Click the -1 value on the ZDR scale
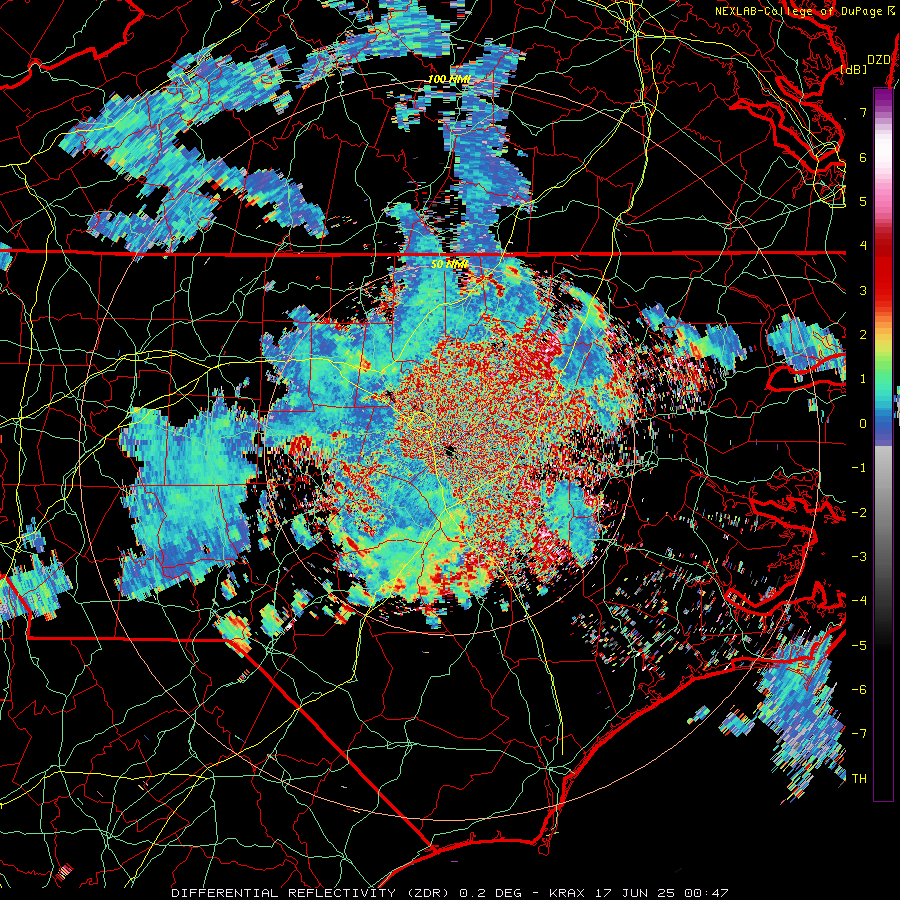This screenshot has width=900, height=900. pyautogui.click(x=859, y=468)
